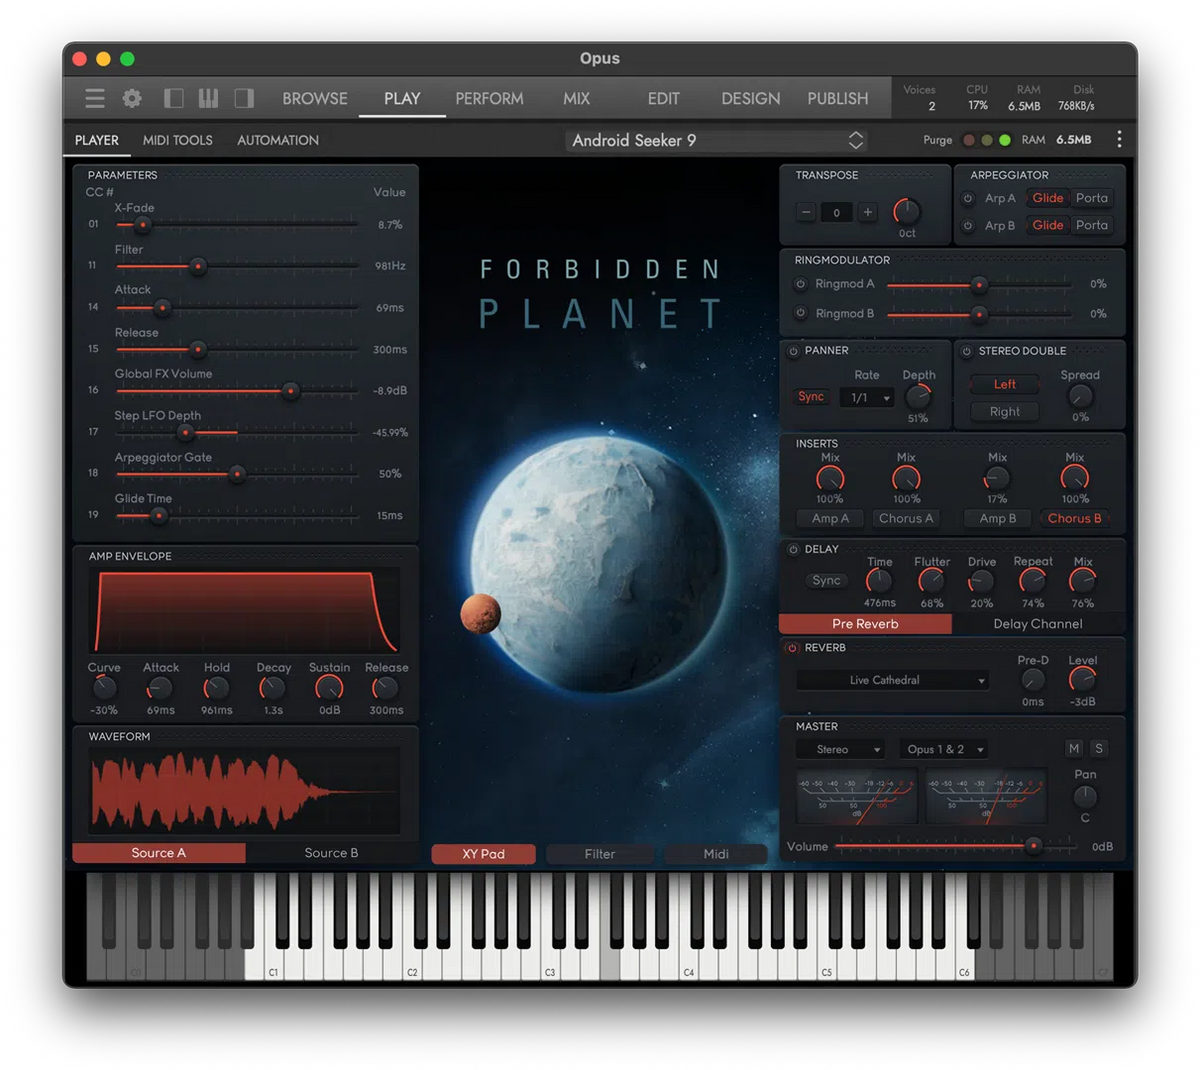Open the hamburger menu icon
This screenshot has width=1200, height=1070.
[x=94, y=98]
